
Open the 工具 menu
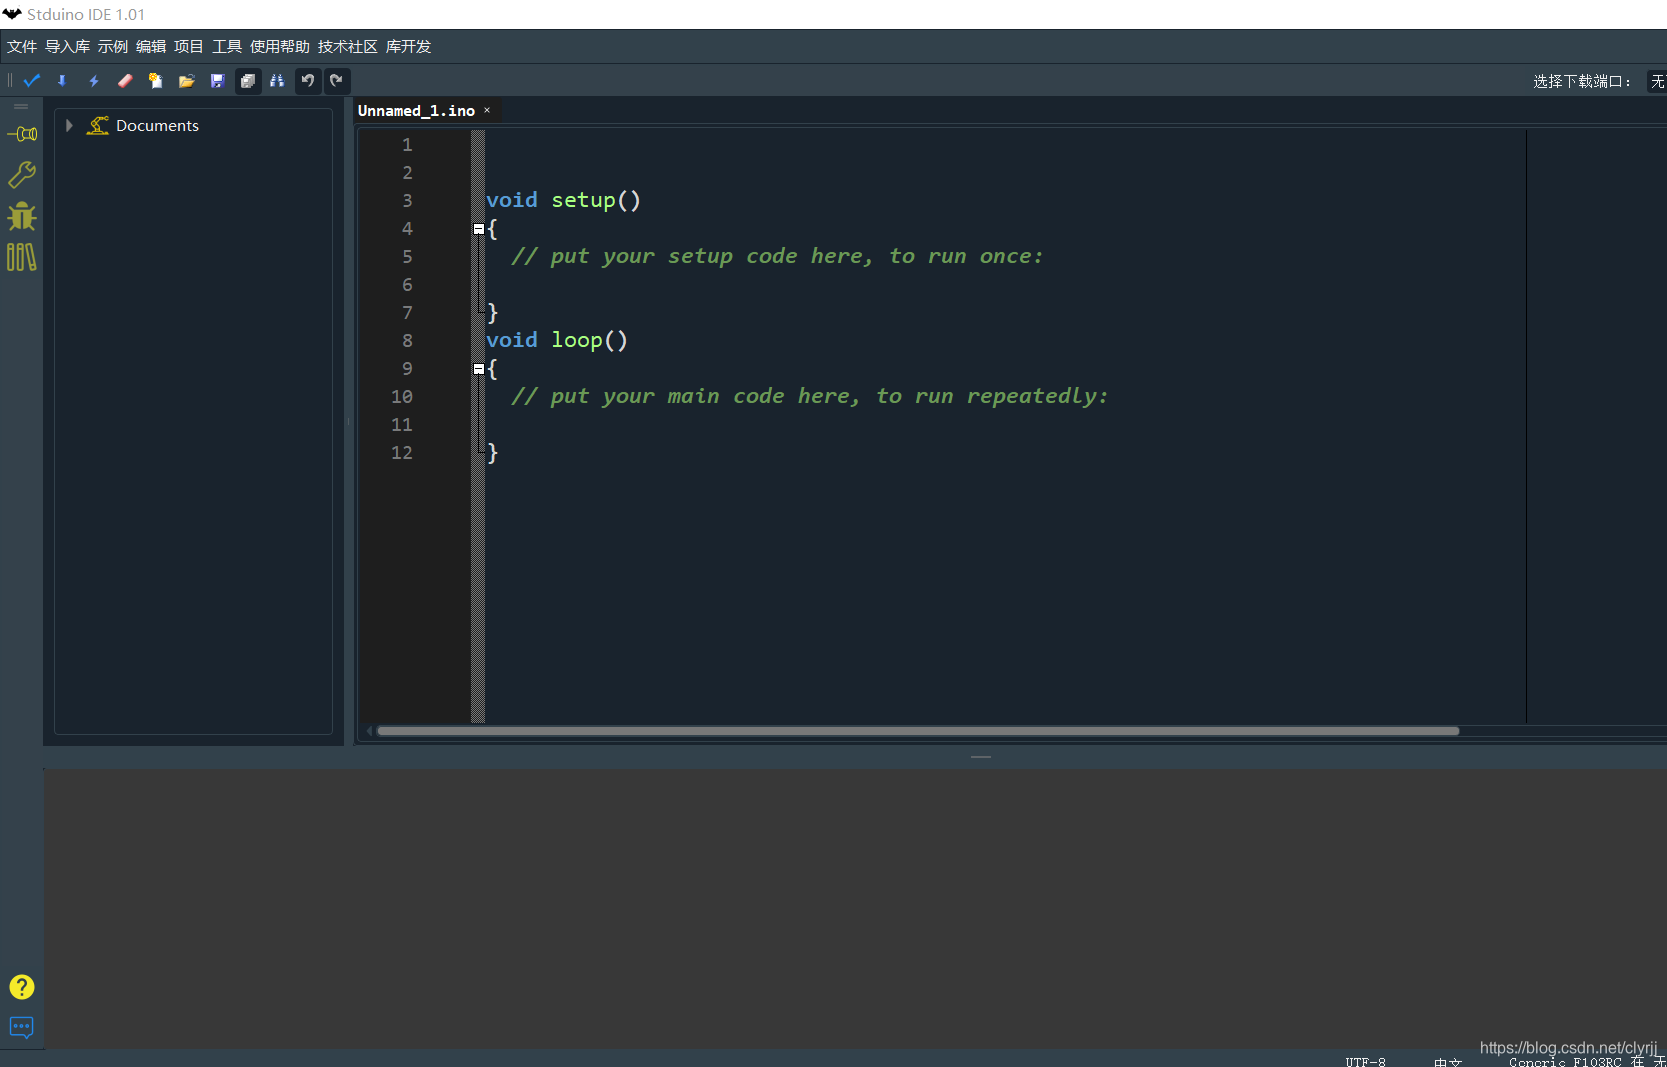tap(227, 47)
